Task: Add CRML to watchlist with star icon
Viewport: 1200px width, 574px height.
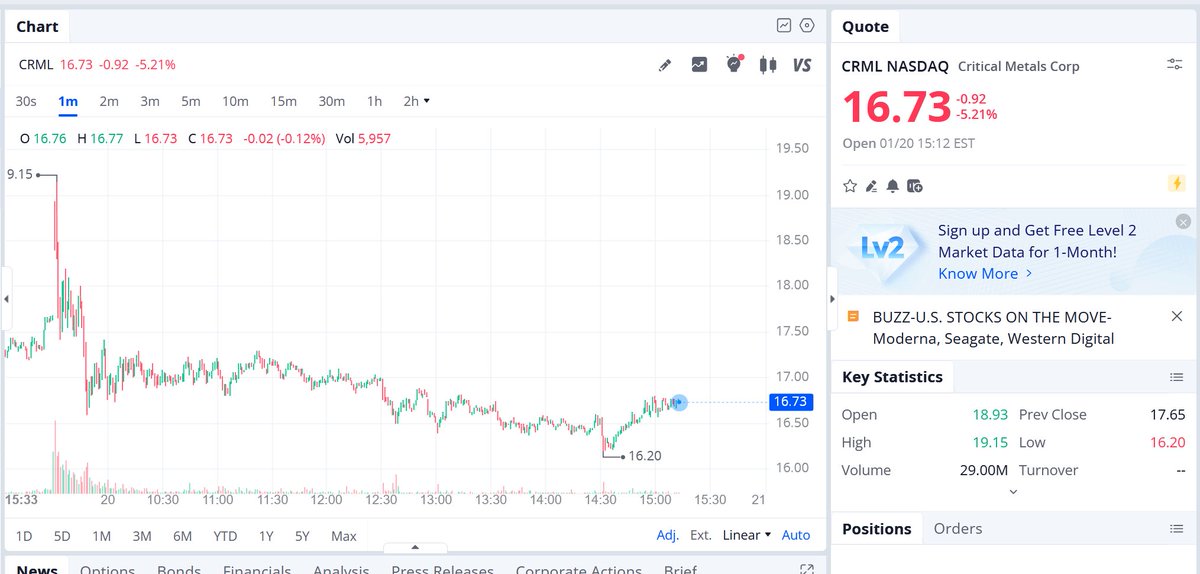Action: coord(850,186)
